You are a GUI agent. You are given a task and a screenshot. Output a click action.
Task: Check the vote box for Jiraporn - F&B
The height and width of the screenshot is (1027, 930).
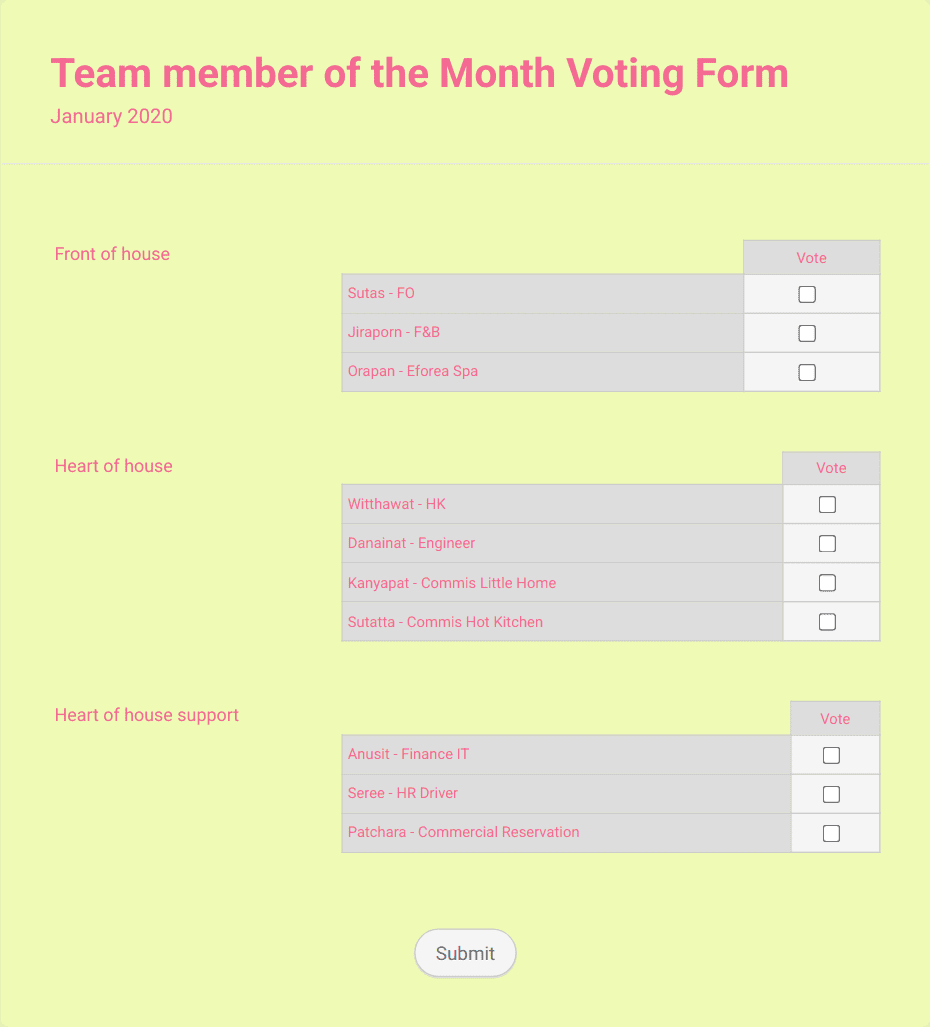(807, 333)
